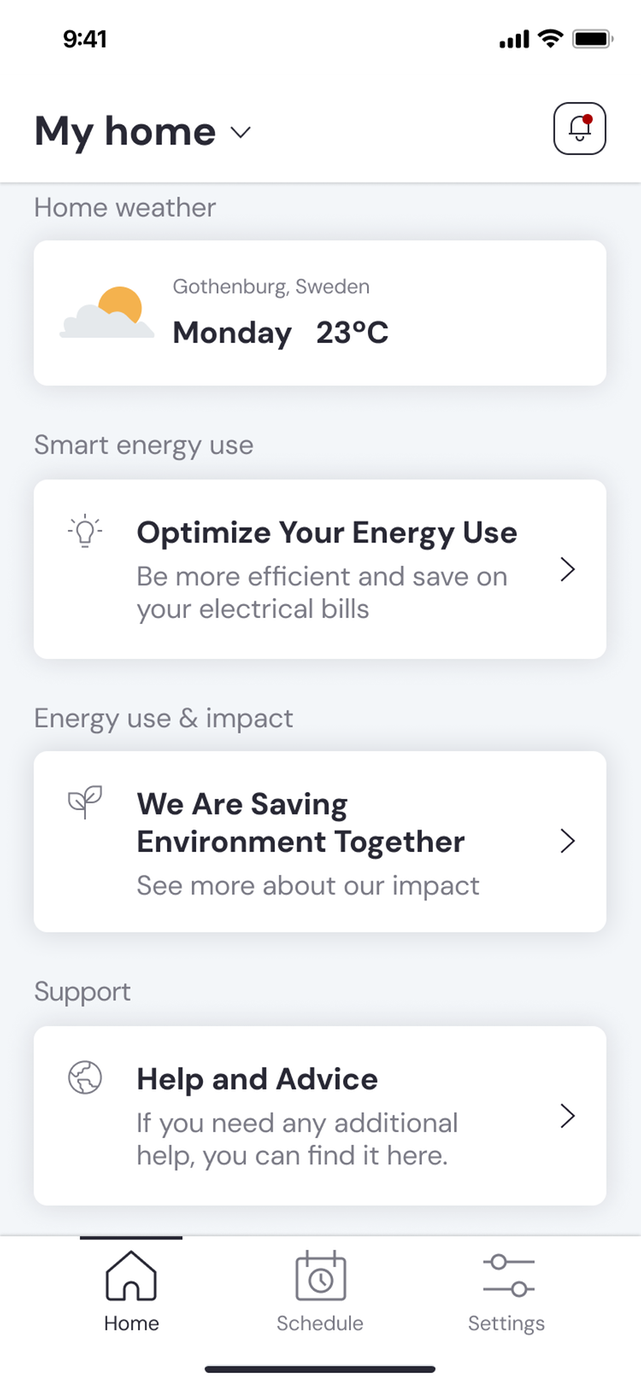This screenshot has height=1387, width=641.
Task: Tap the Settings sliders icon
Action: point(507,1277)
